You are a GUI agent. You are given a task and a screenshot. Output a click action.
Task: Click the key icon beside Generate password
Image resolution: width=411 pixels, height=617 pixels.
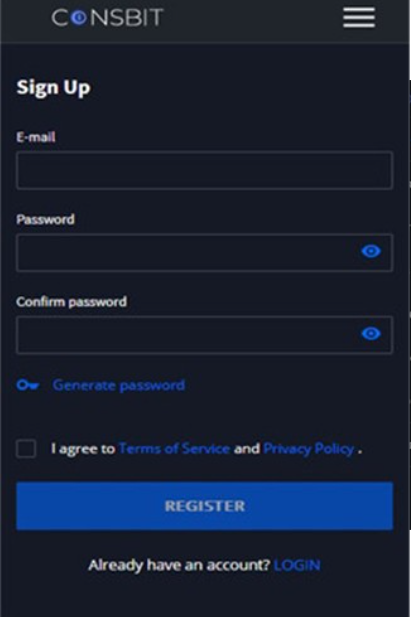[x=28, y=385]
